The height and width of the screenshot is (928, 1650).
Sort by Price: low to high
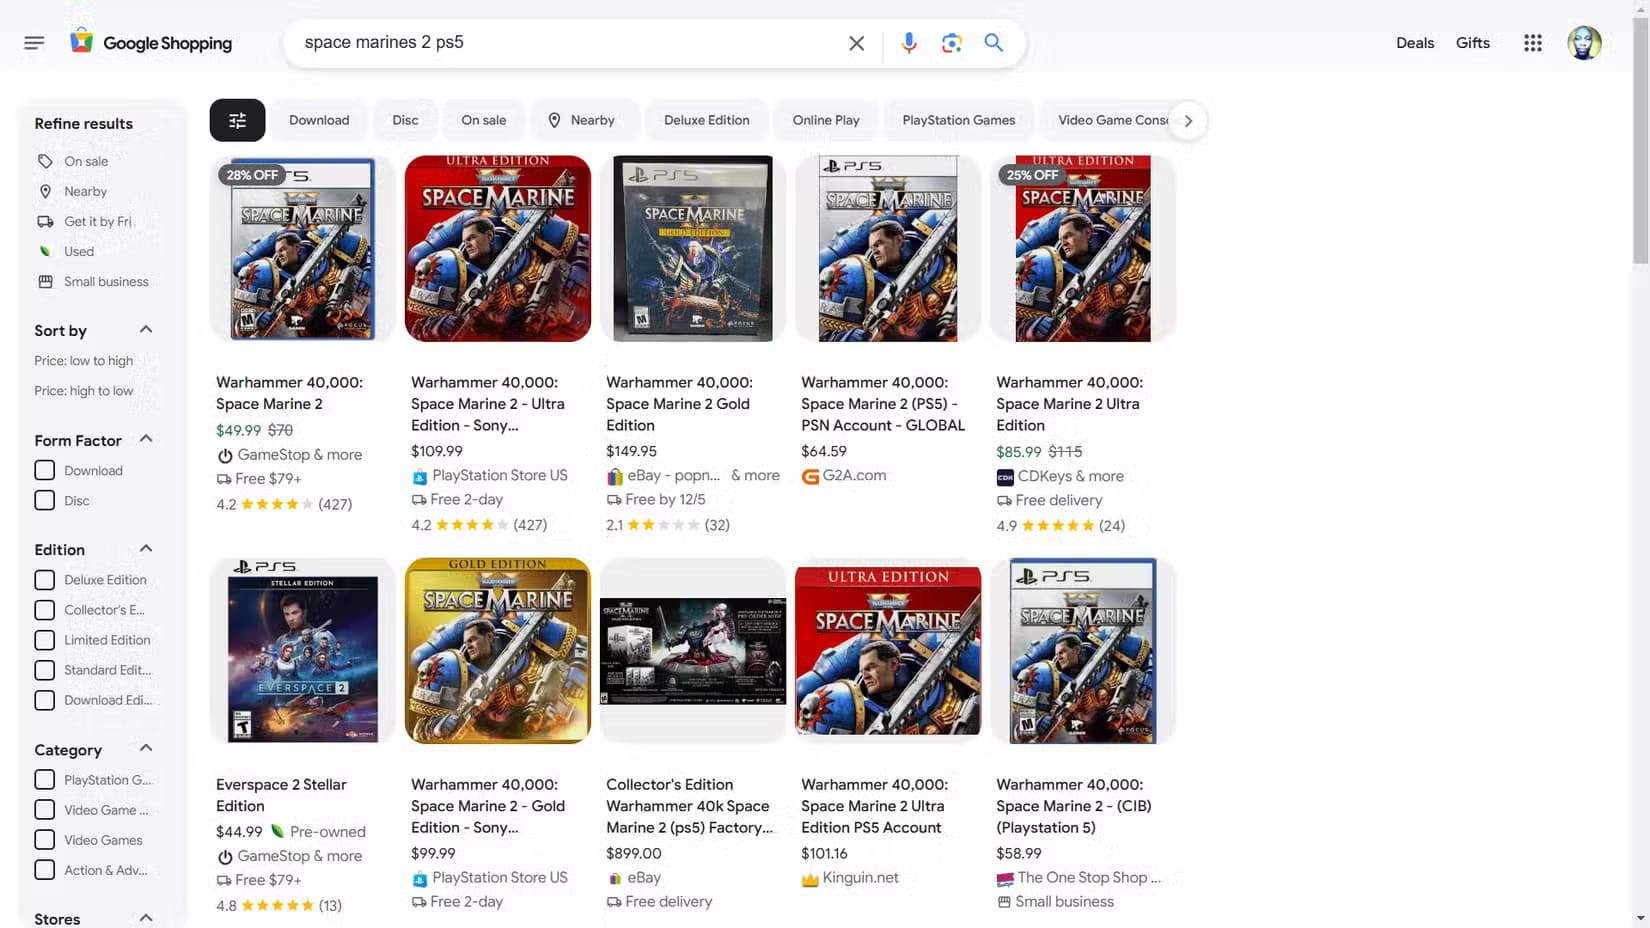[x=84, y=361]
